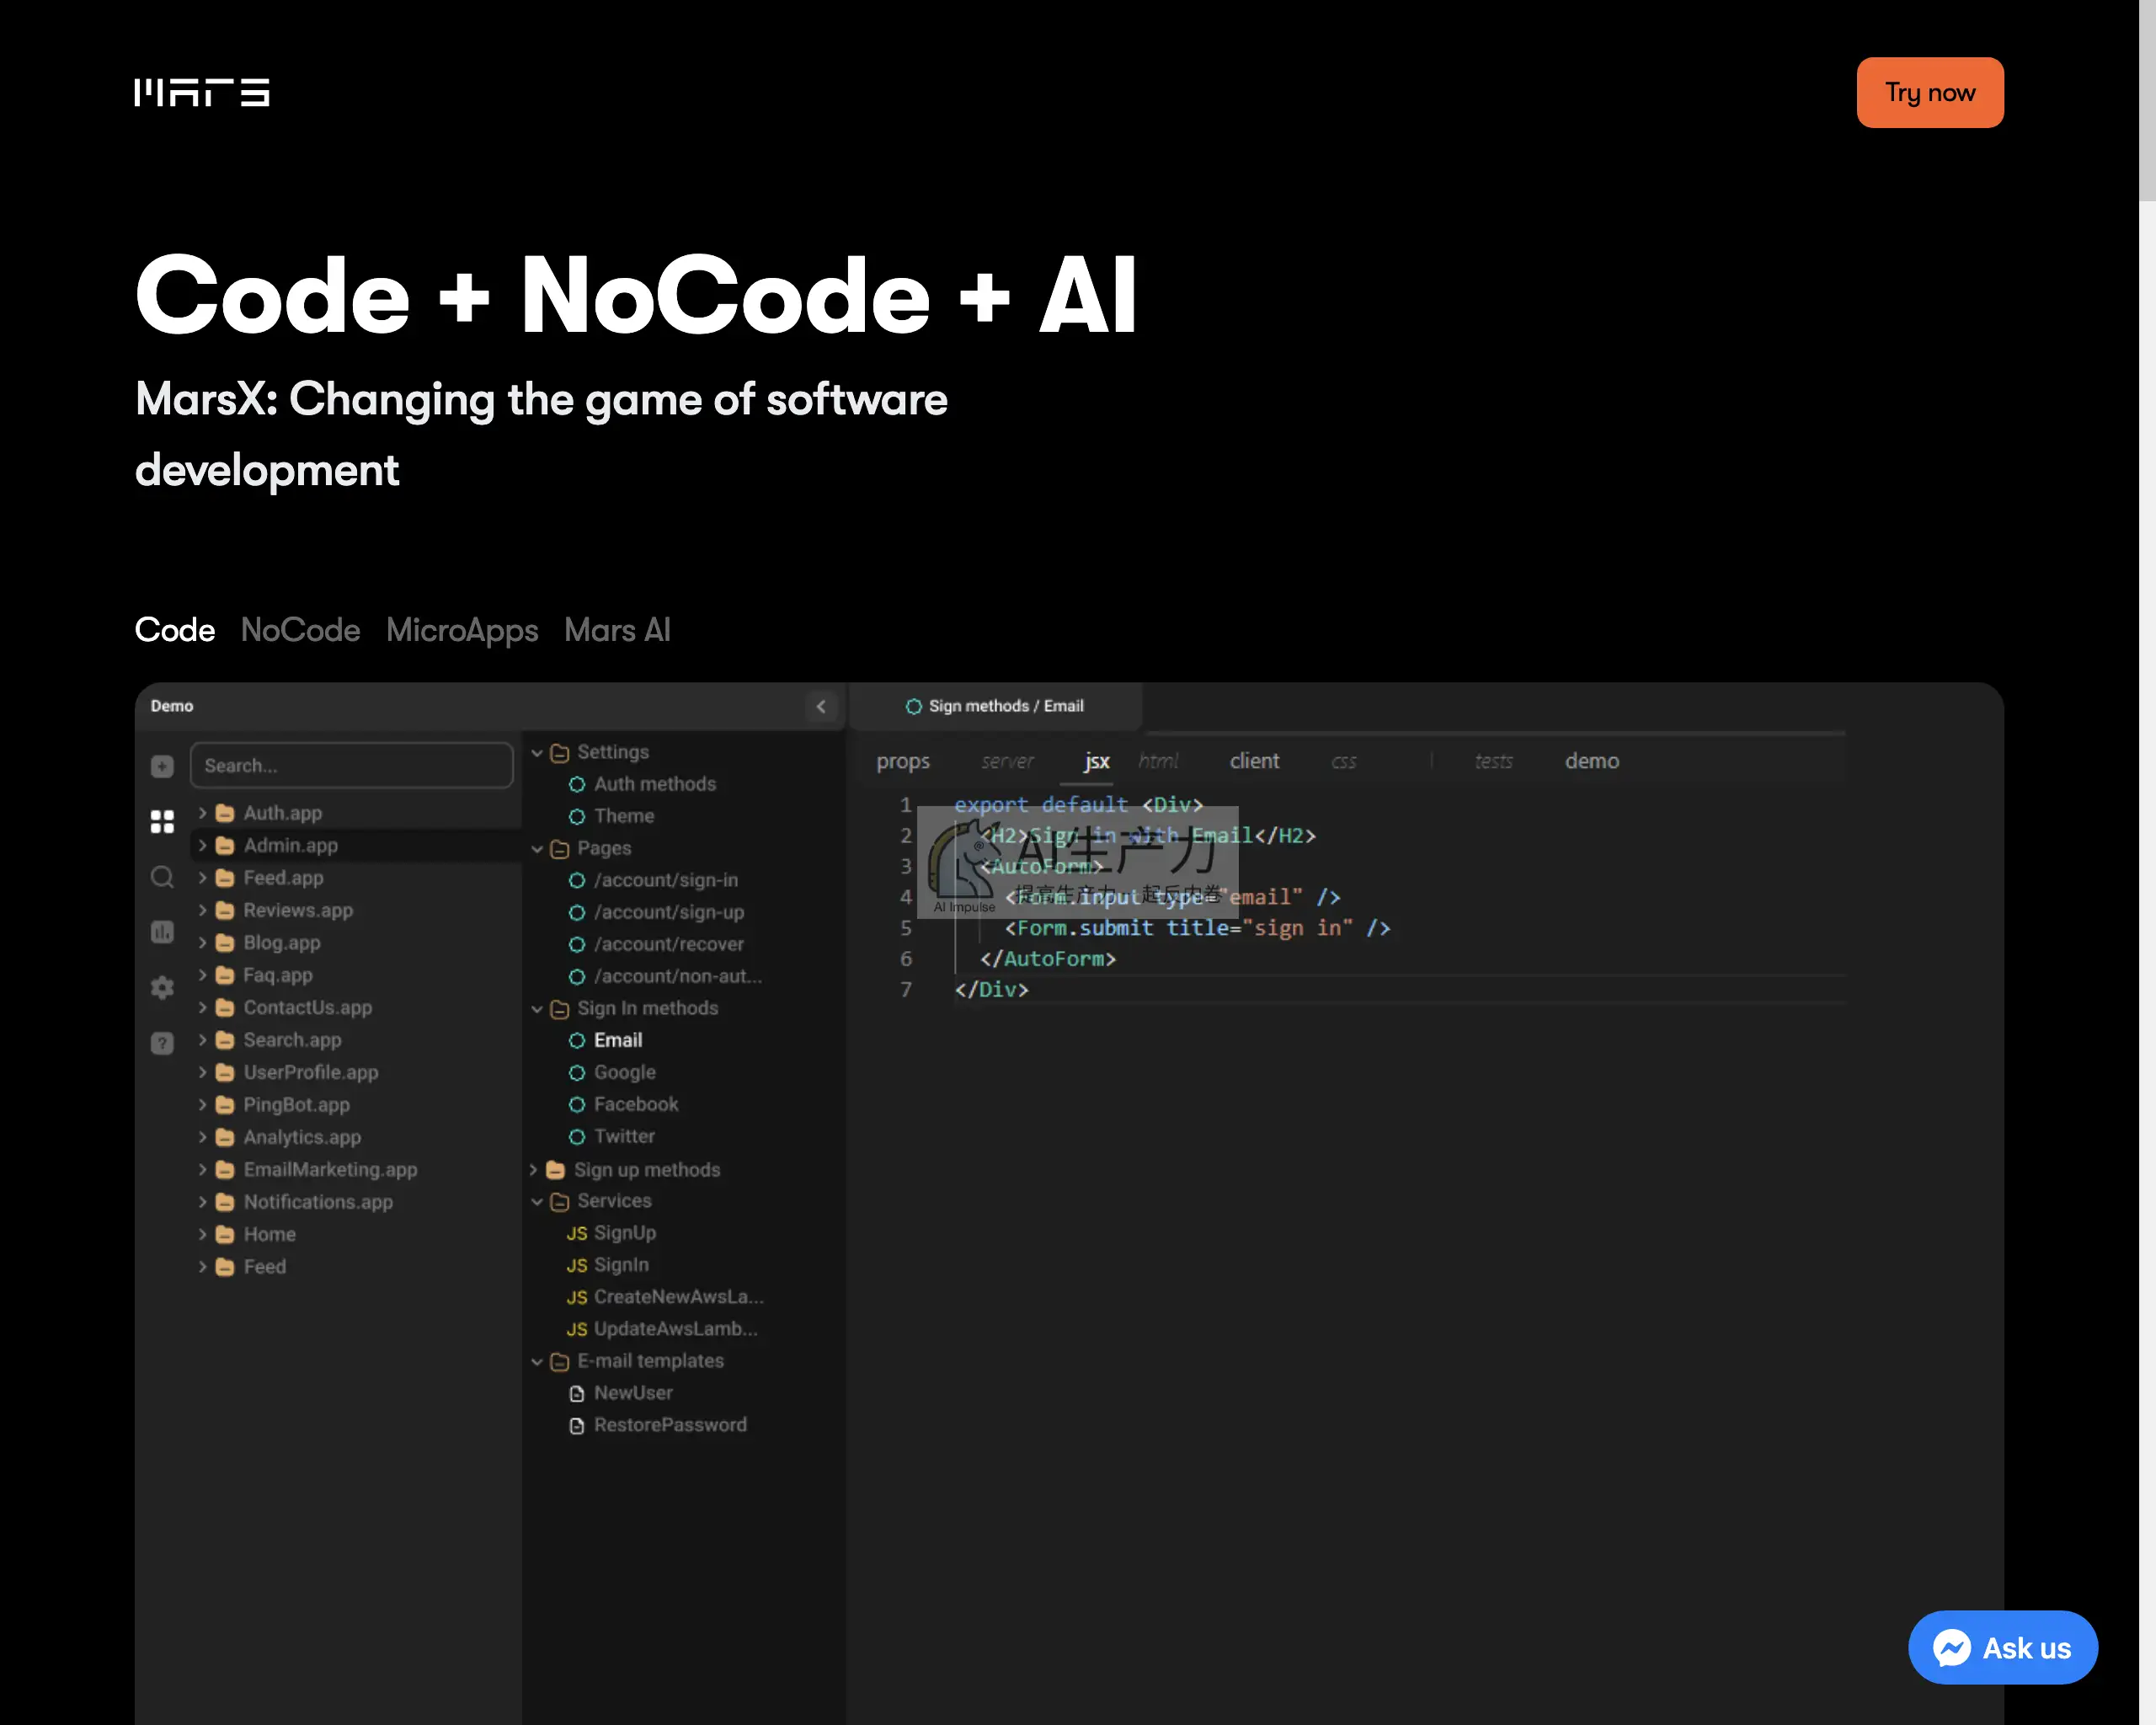Open the settings gear sidebar icon
The image size is (2156, 1725).
click(162, 988)
